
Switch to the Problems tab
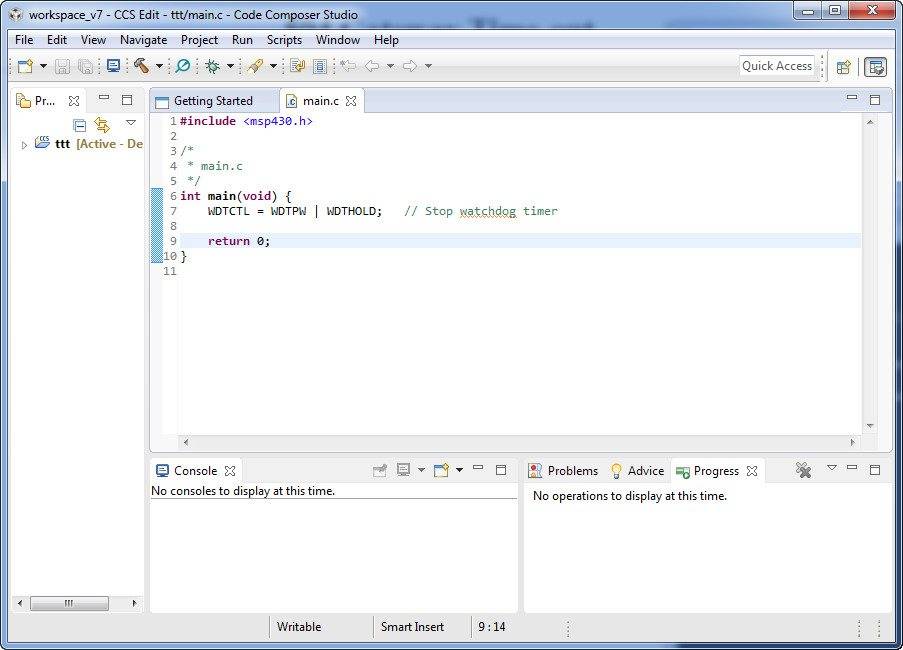[563, 471]
